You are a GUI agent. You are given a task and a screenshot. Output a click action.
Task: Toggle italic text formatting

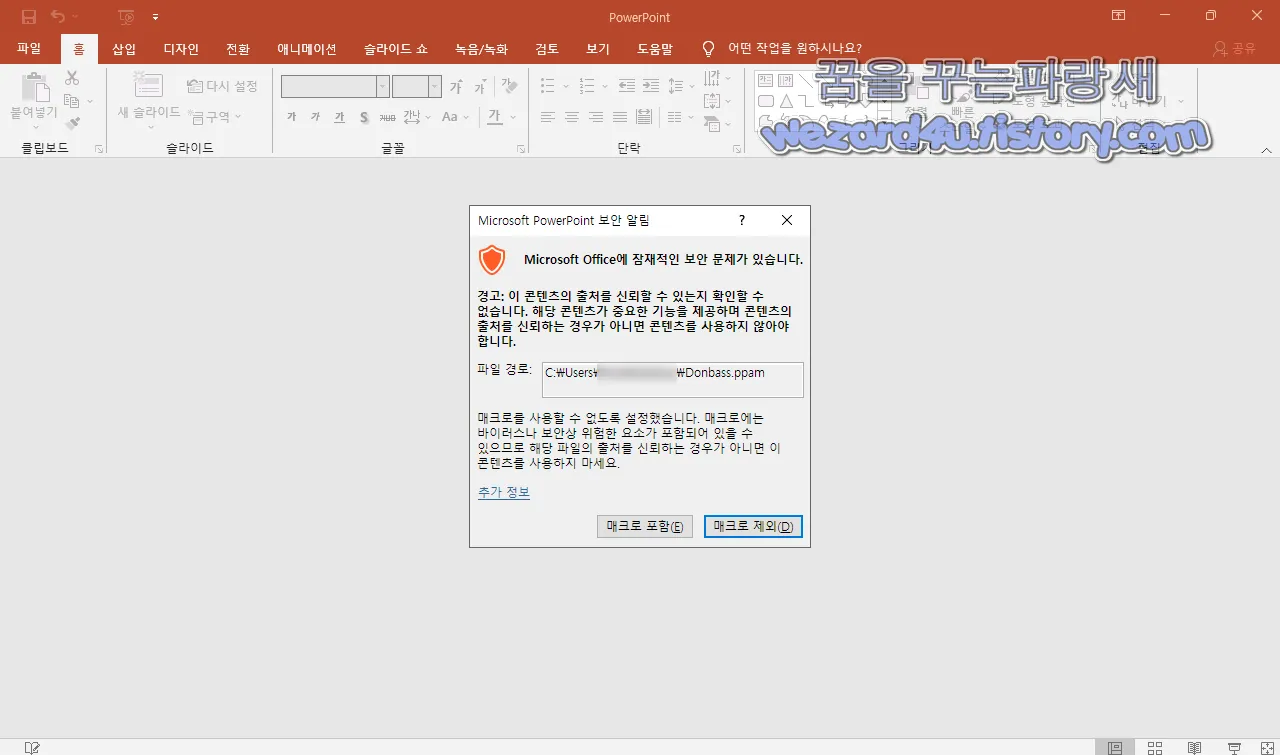point(315,117)
